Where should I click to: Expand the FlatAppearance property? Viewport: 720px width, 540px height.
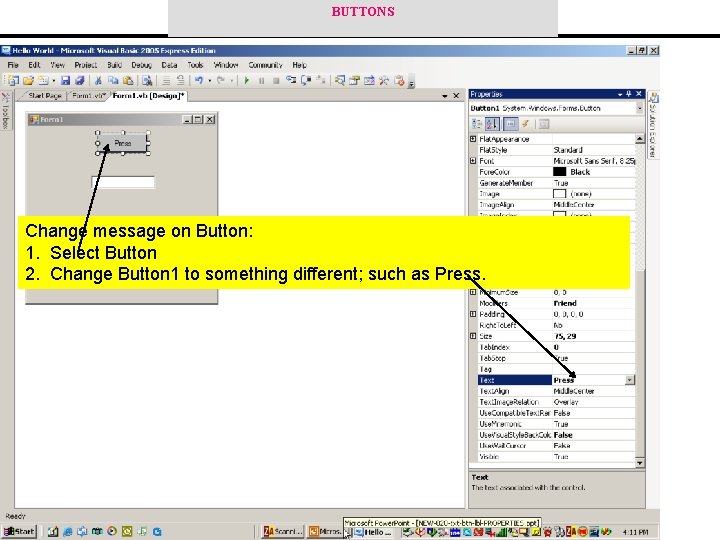[x=473, y=139]
